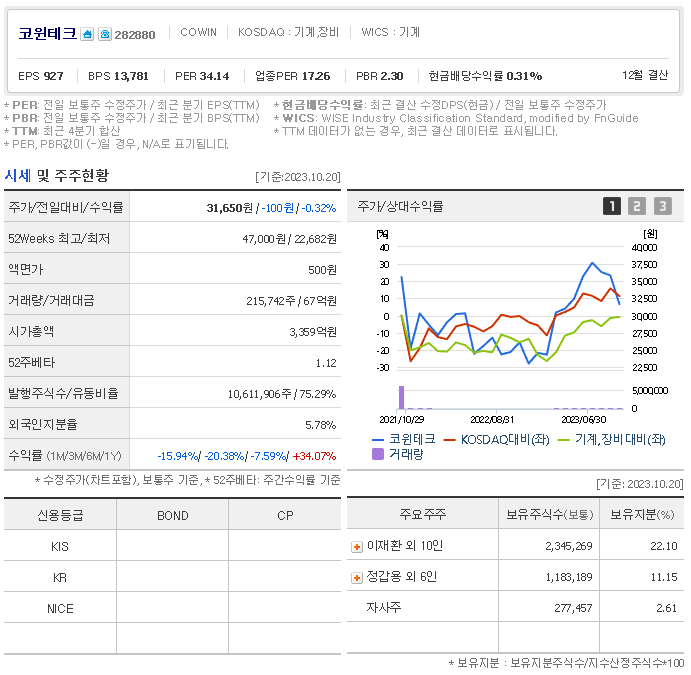
Task: Click the KR credit rating row
Action: coord(172,578)
